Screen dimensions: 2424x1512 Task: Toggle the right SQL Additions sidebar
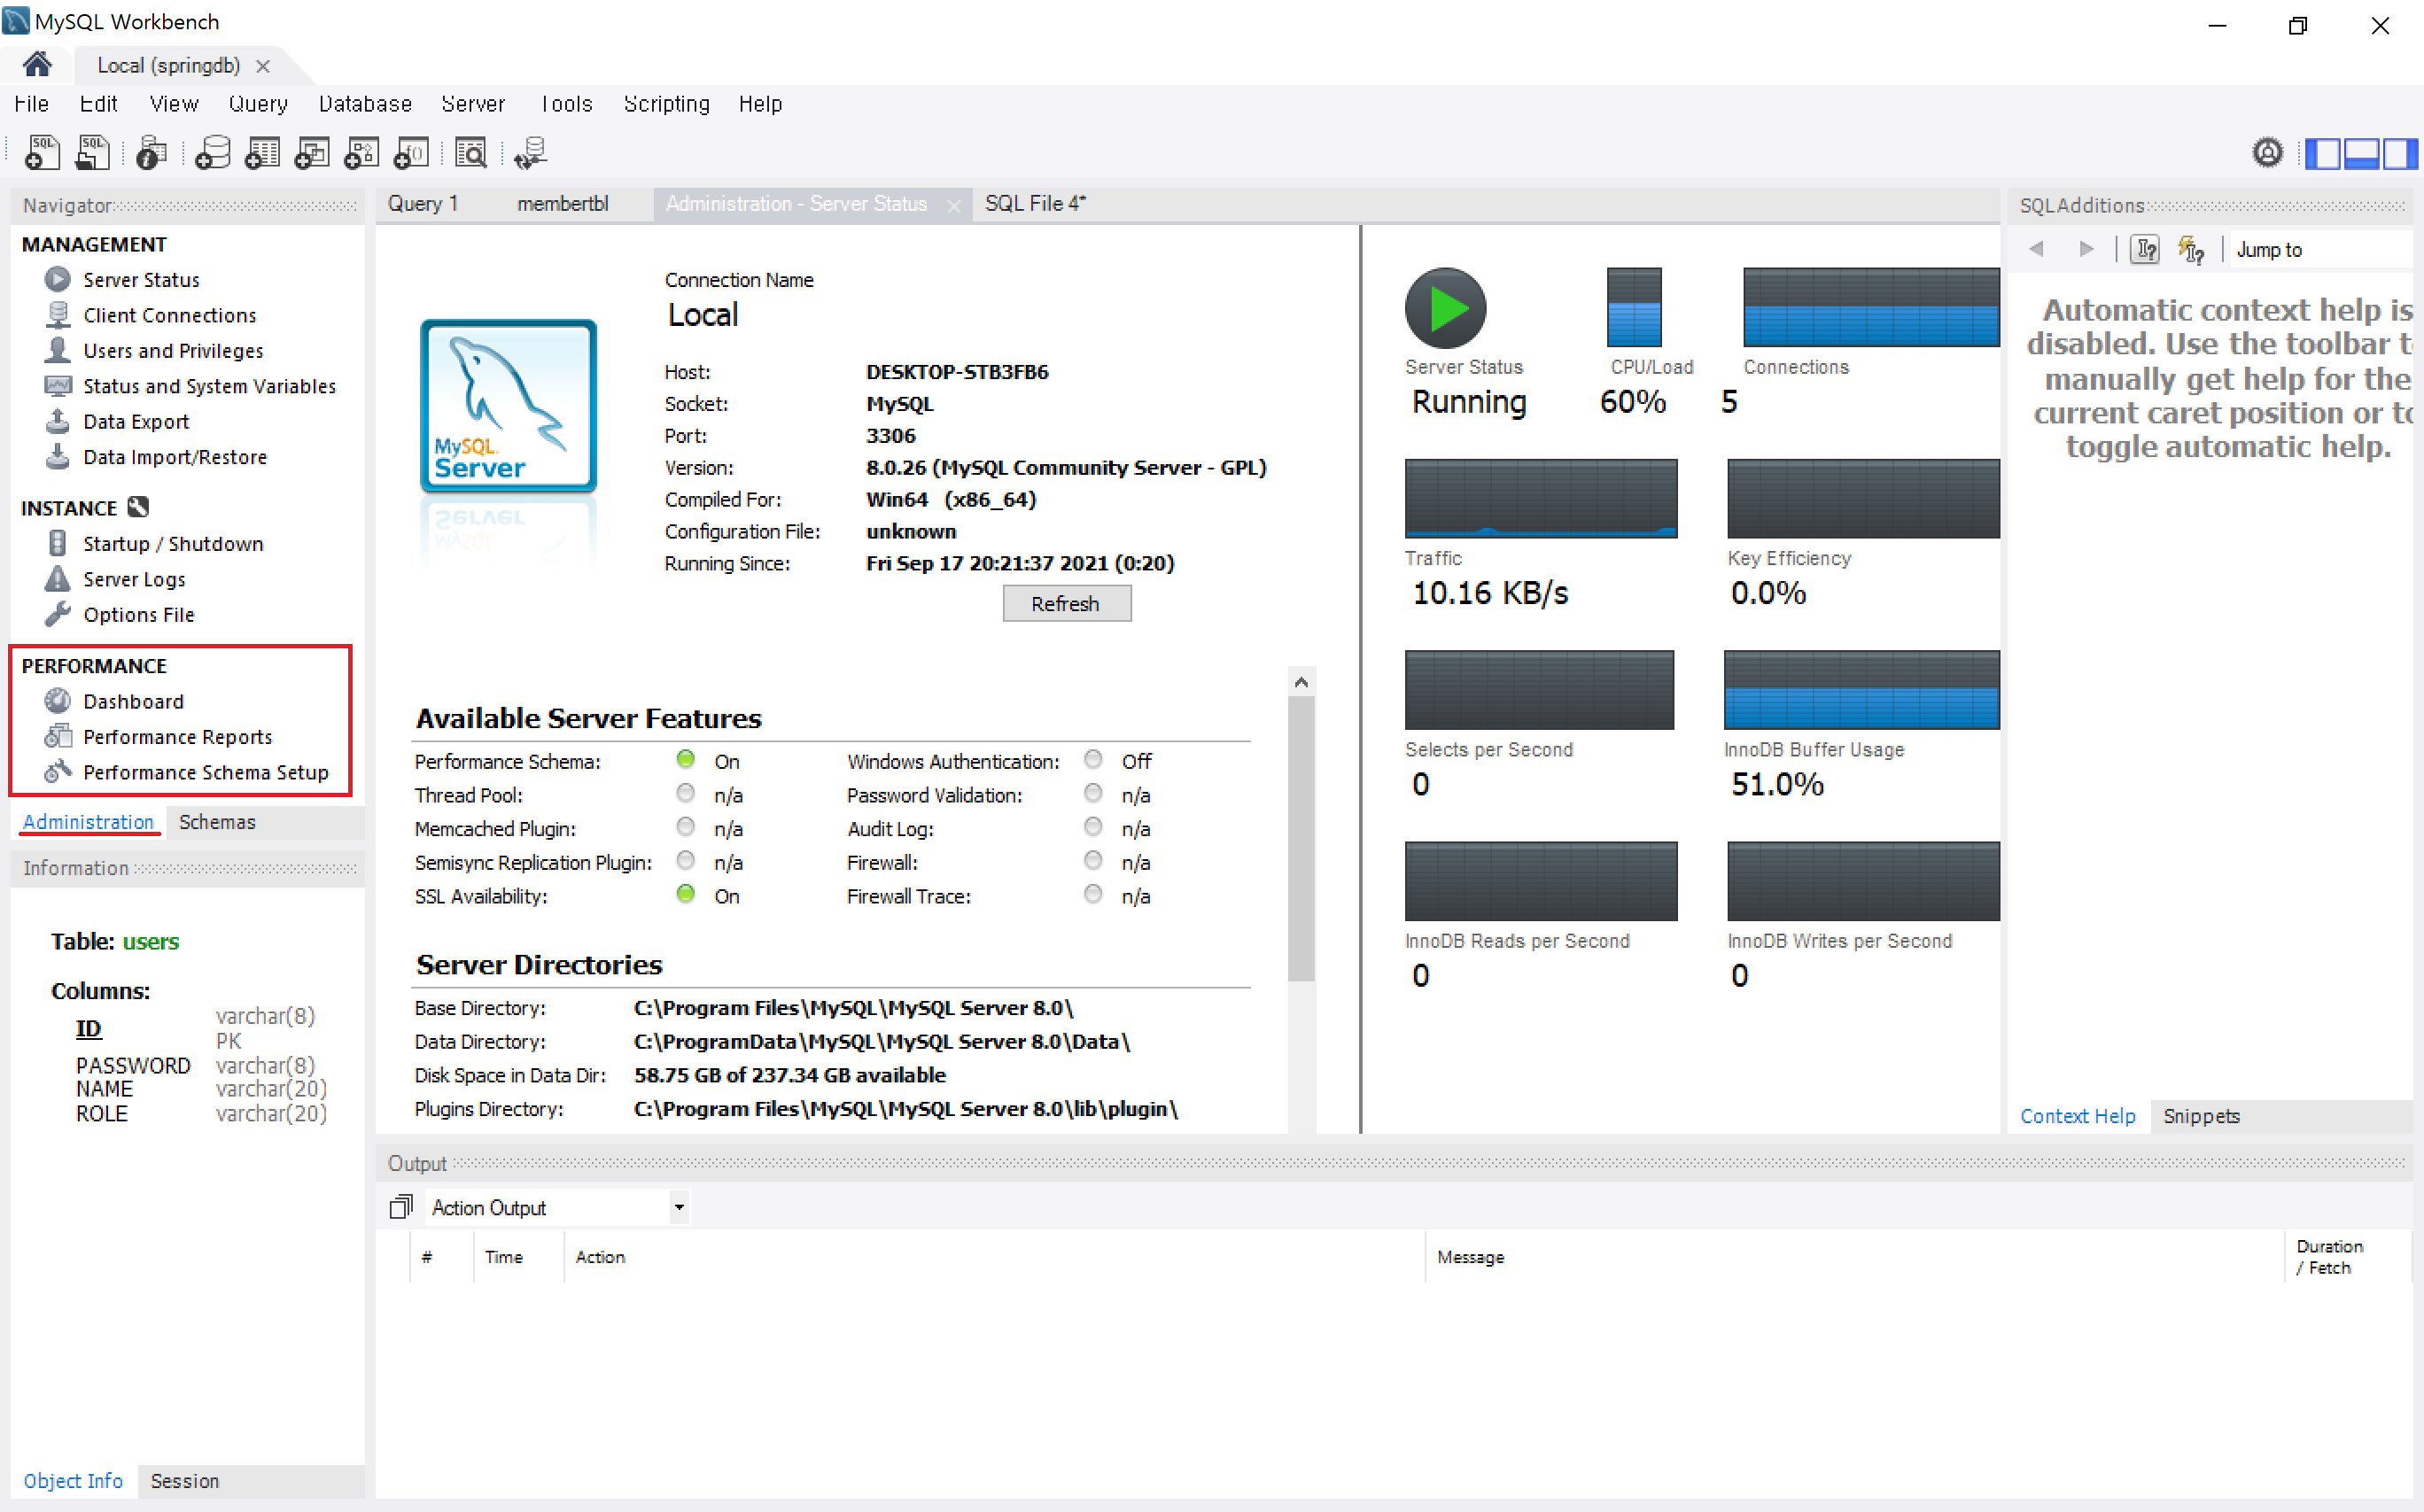(x=2399, y=153)
